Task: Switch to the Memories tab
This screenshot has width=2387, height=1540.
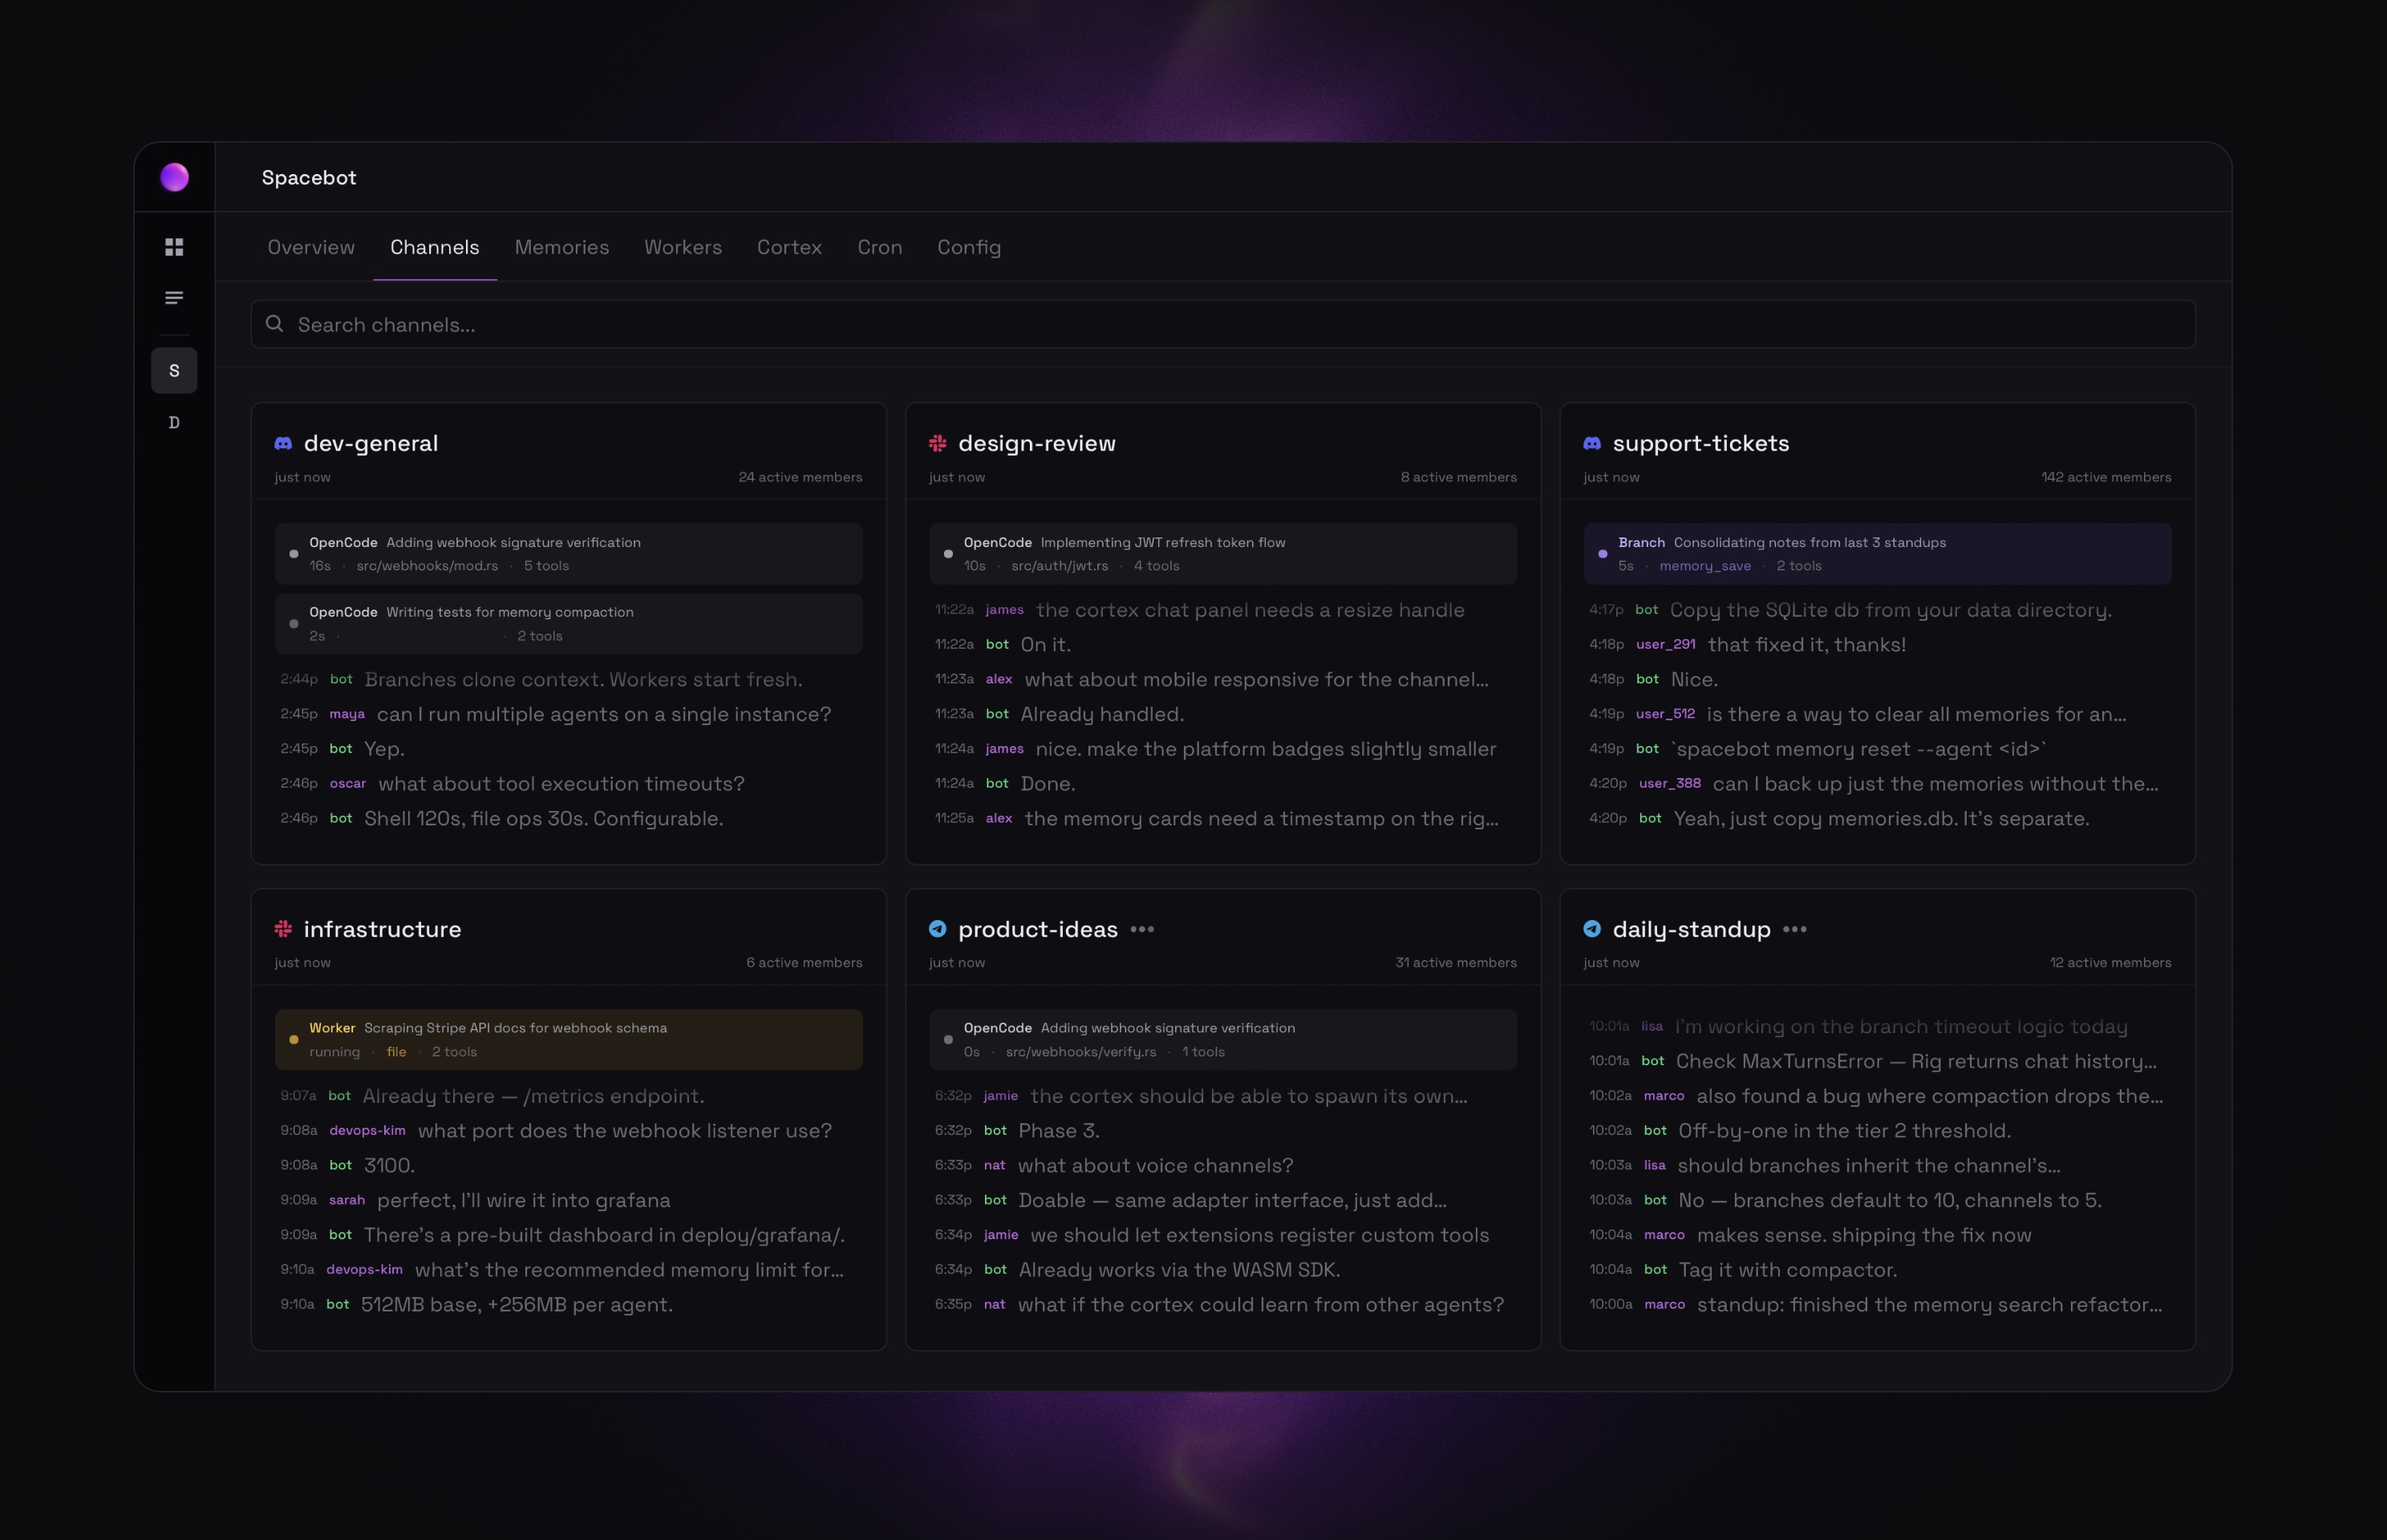Action: pyautogui.click(x=562, y=247)
